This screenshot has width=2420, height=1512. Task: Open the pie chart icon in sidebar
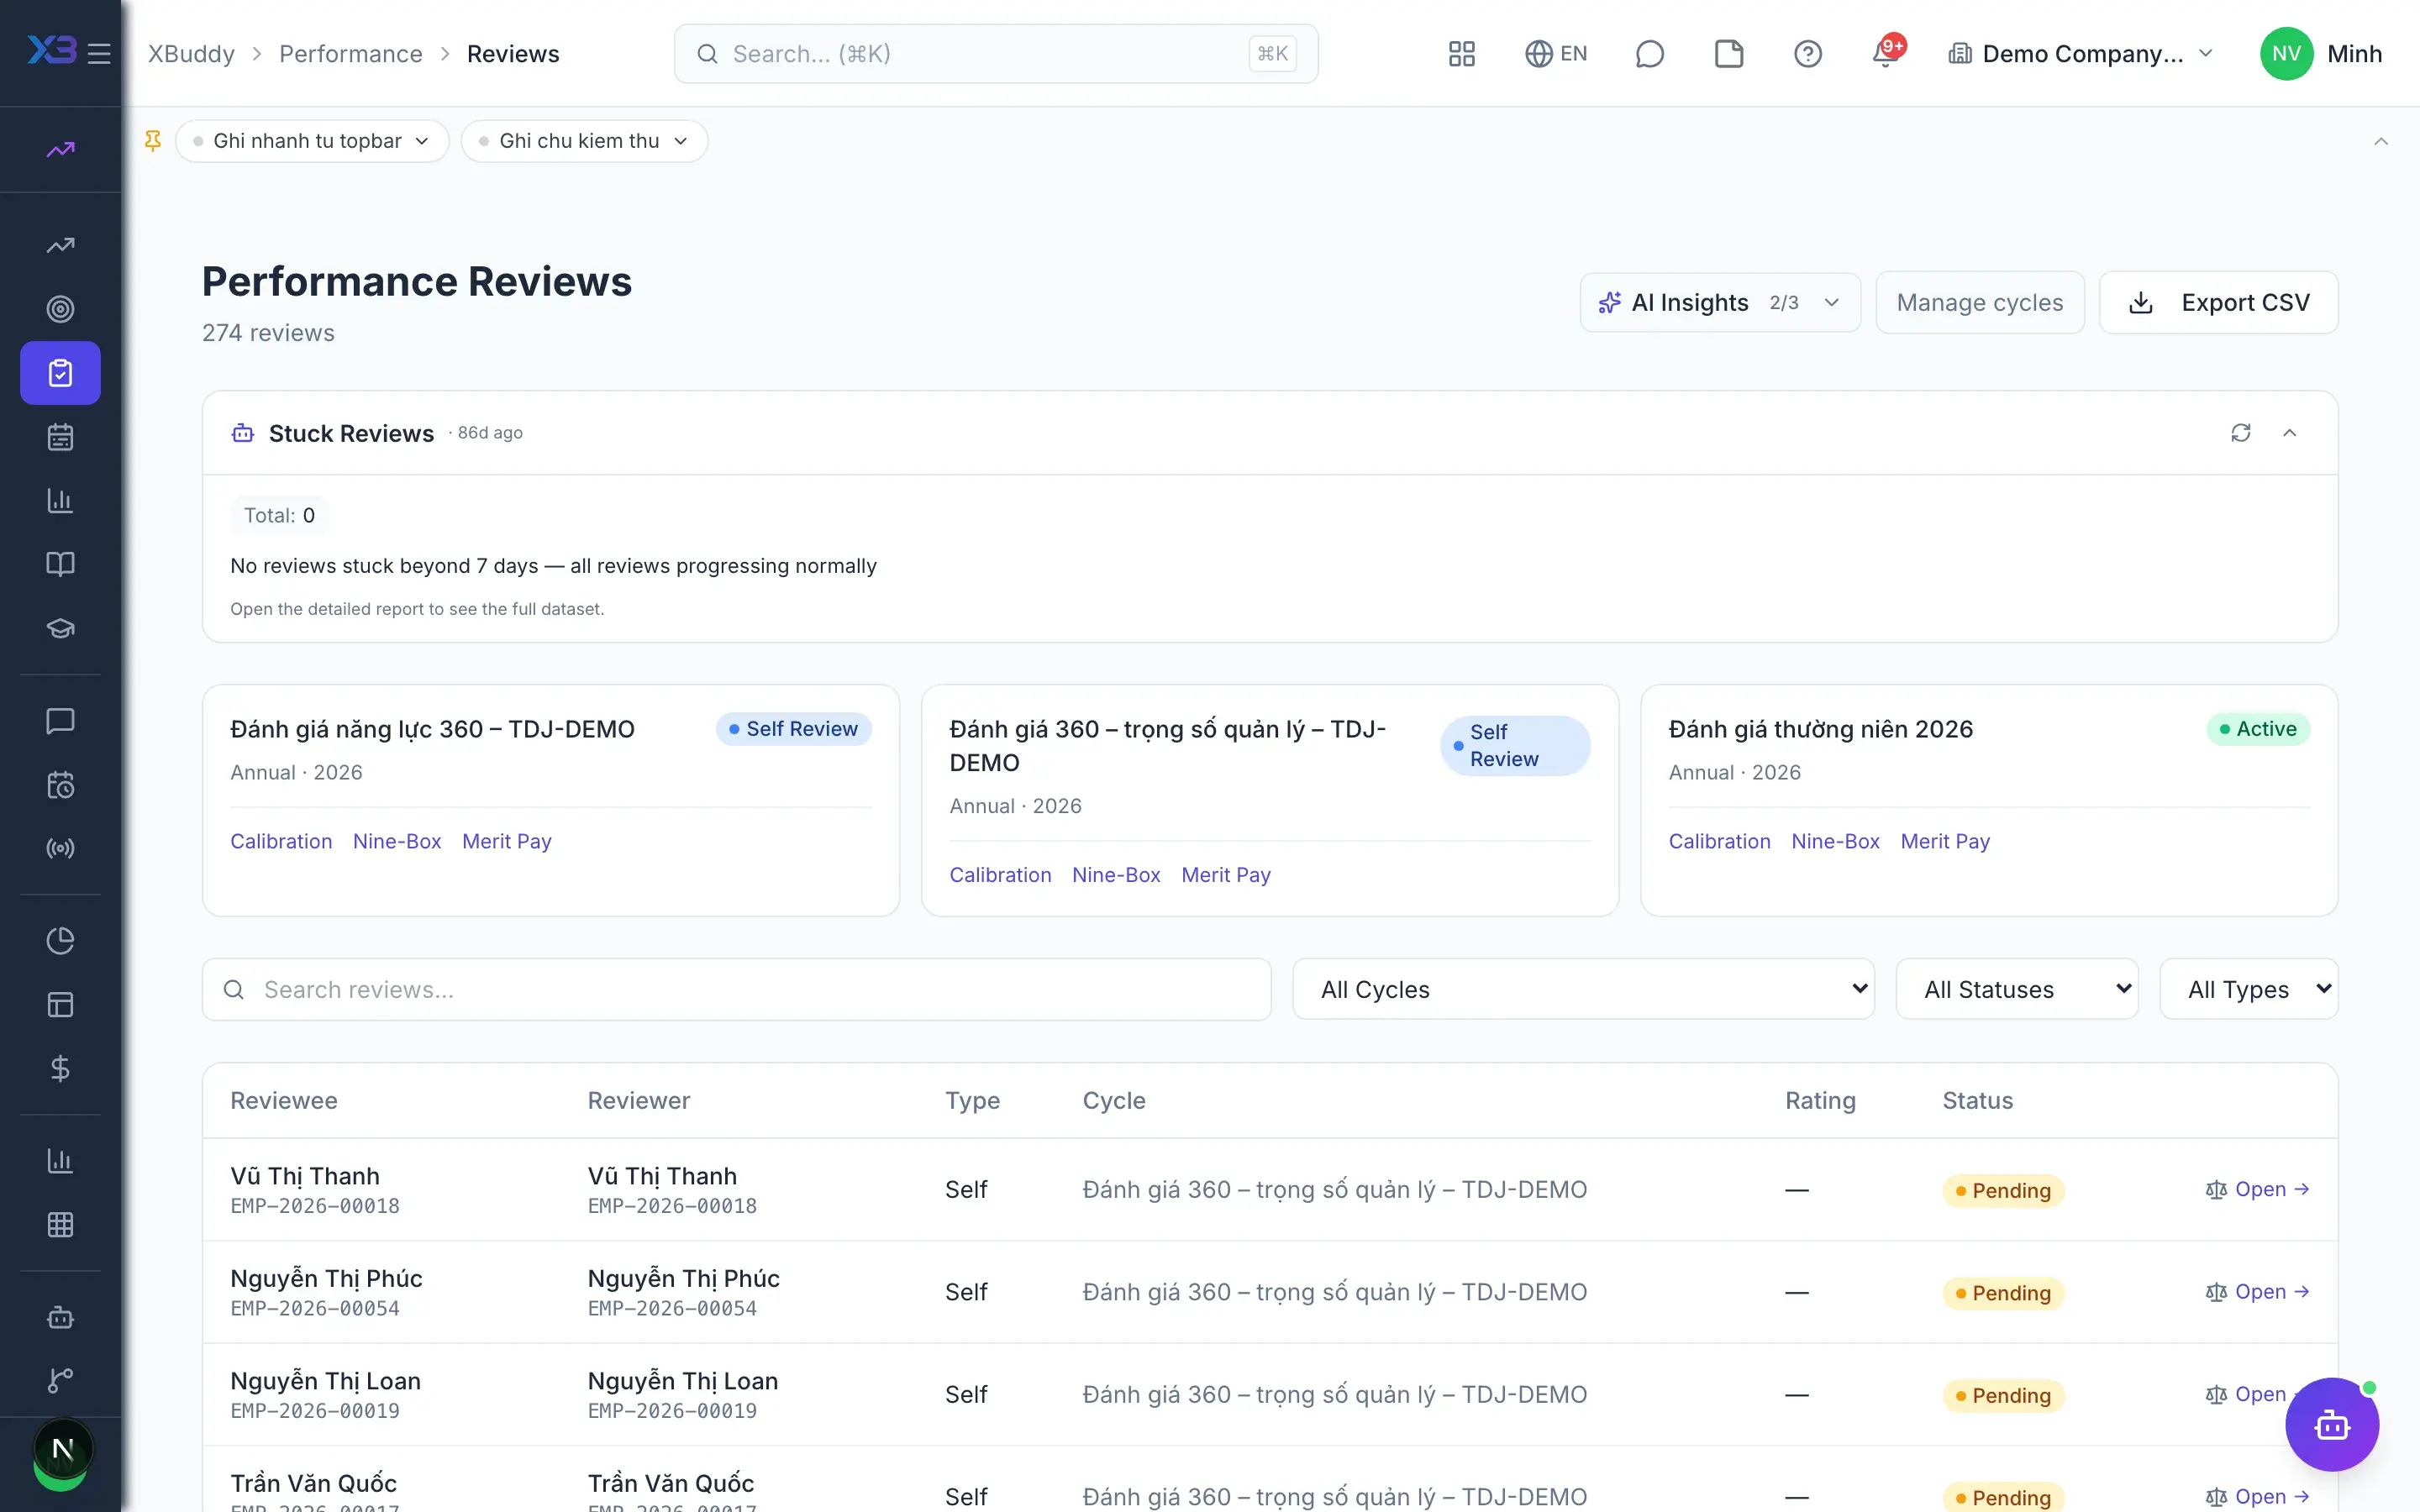pos(60,941)
